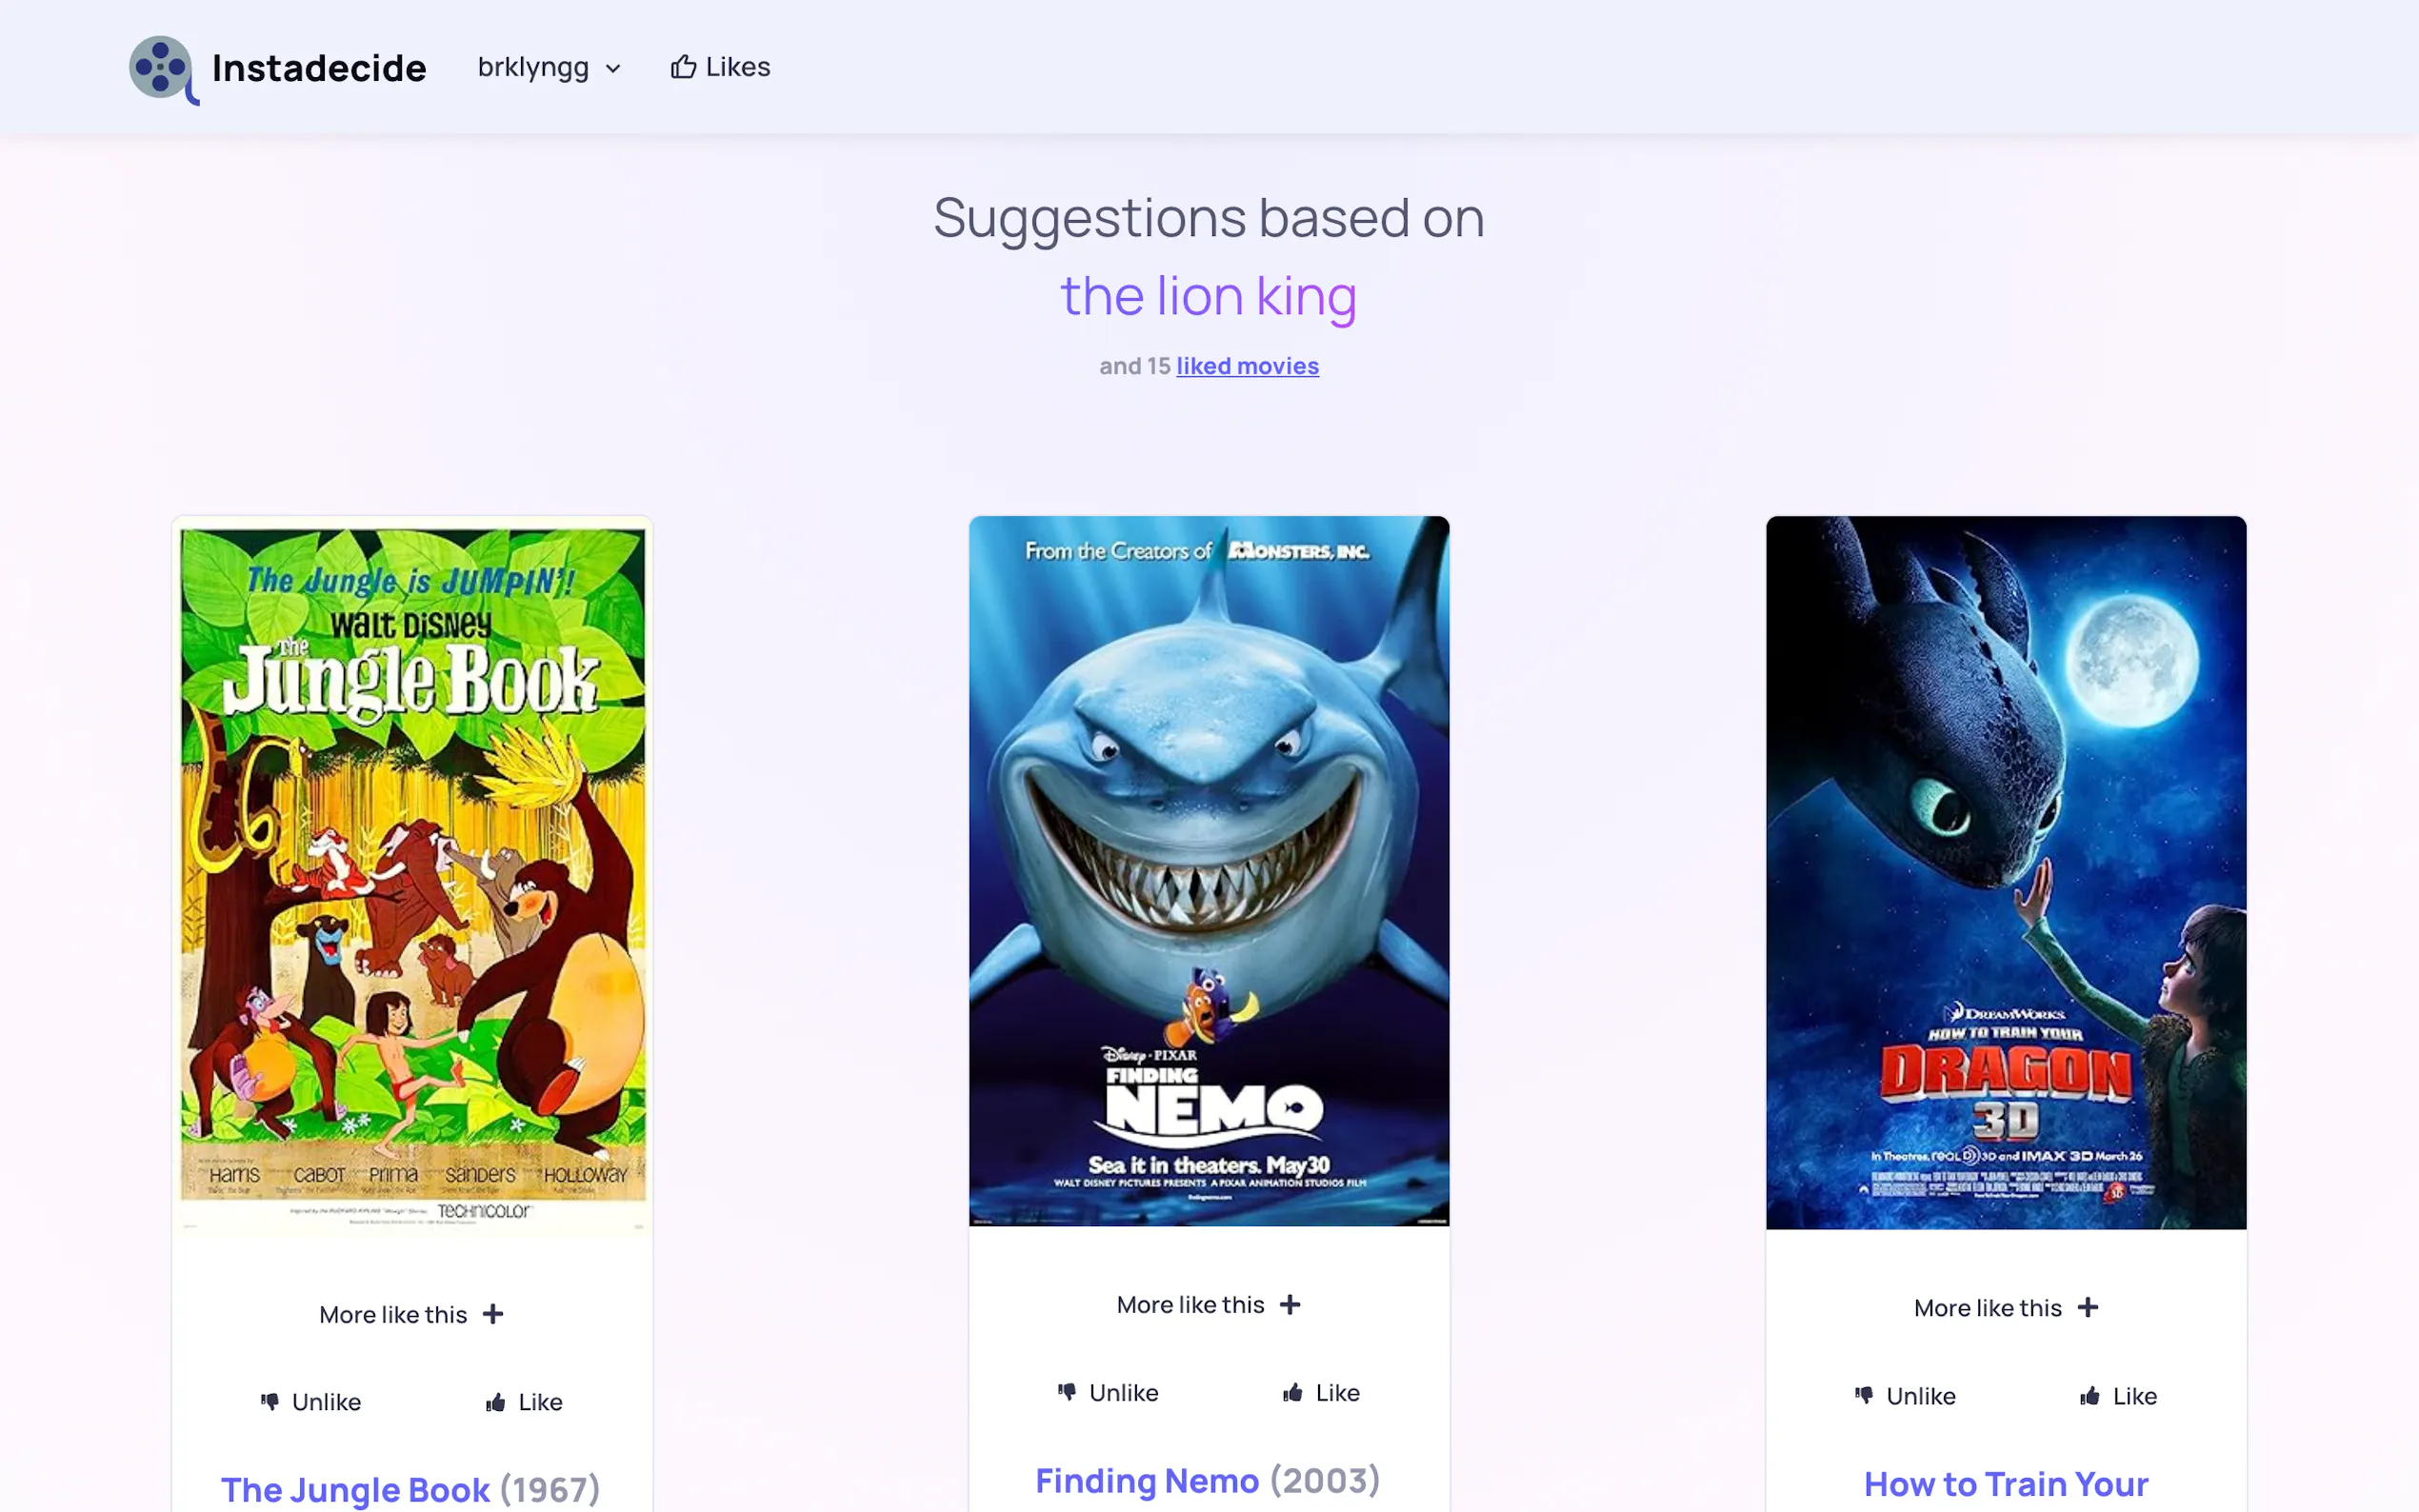Open the Finding Nemo (2003) title link
The width and height of the screenshot is (2419, 1512).
pos(1208,1480)
